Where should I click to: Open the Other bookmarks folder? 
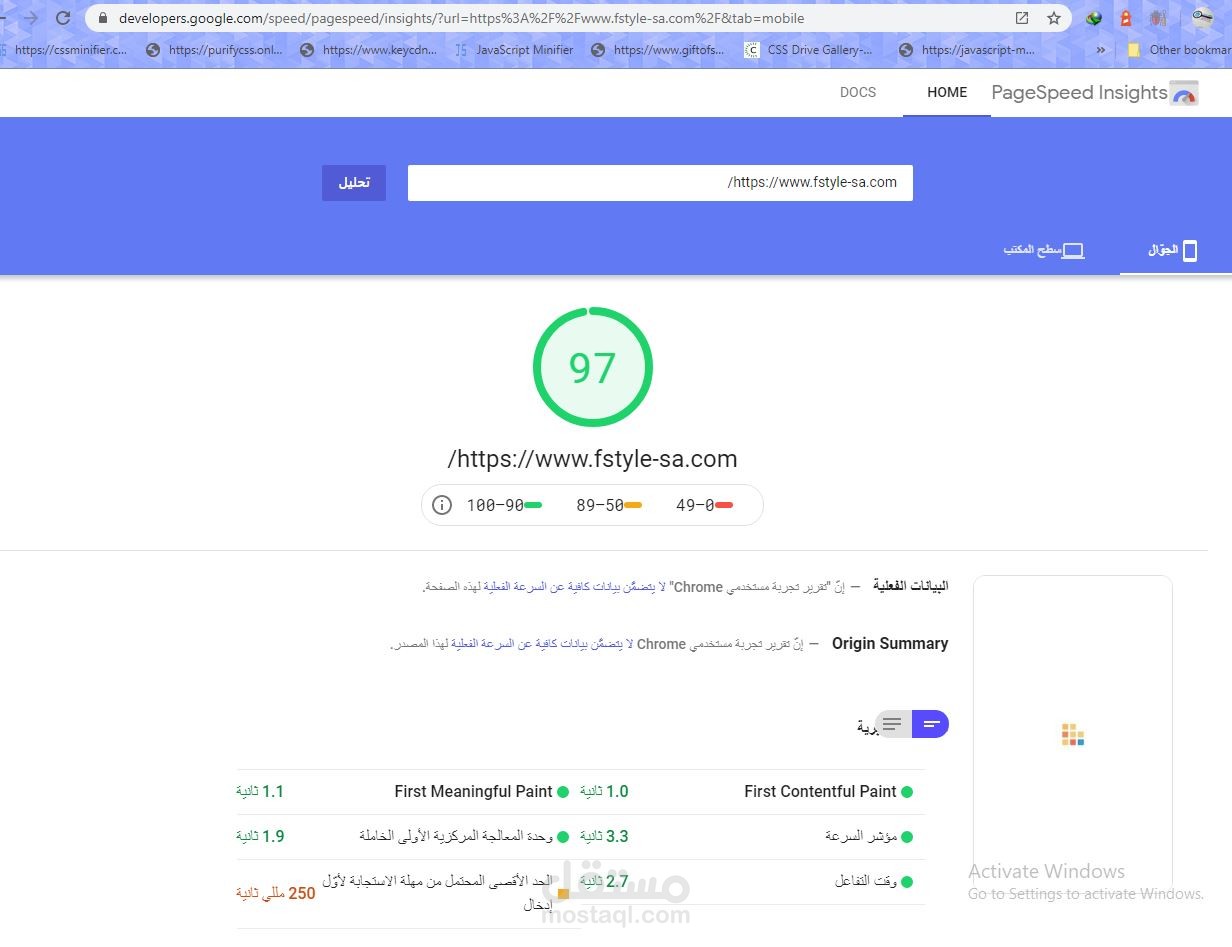point(1178,50)
